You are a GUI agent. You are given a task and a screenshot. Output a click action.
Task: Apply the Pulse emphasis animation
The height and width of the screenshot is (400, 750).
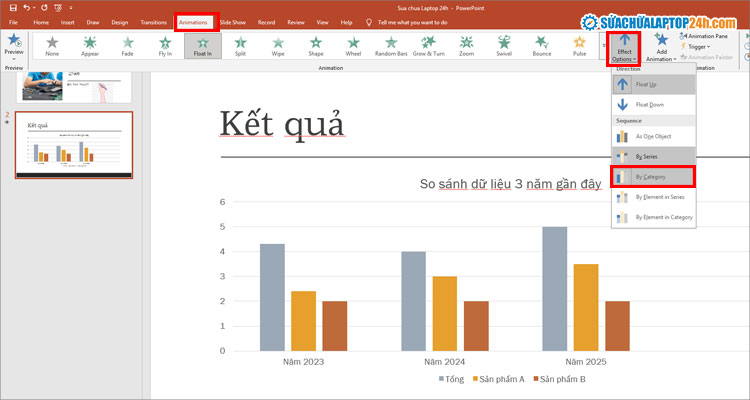click(x=580, y=46)
